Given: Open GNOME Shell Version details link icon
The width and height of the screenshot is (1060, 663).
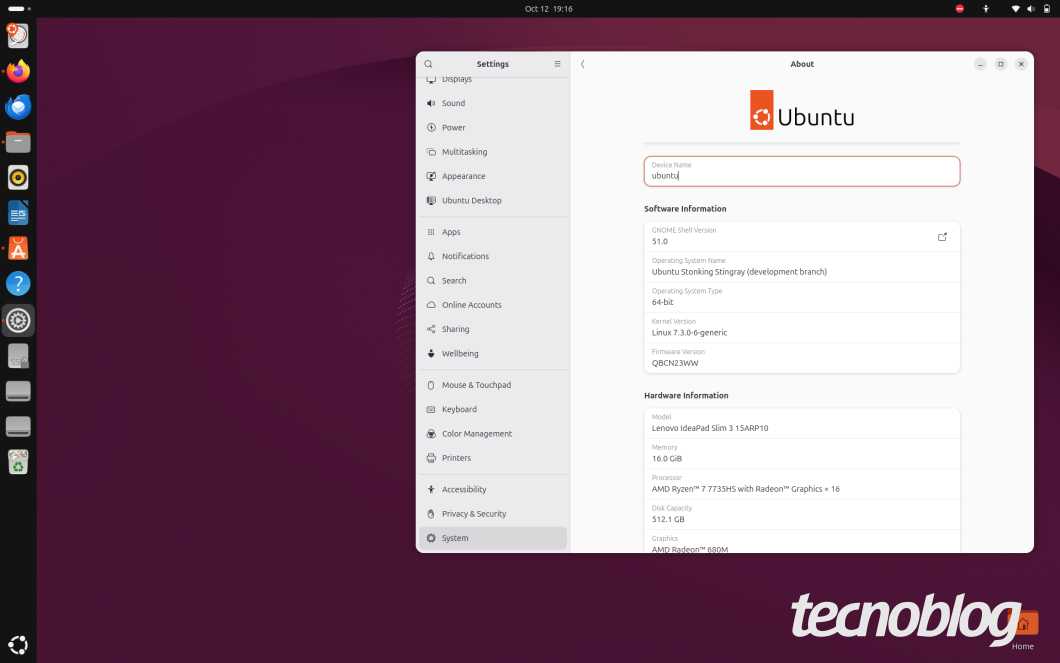Looking at the screenshot, I should [942, 237].
